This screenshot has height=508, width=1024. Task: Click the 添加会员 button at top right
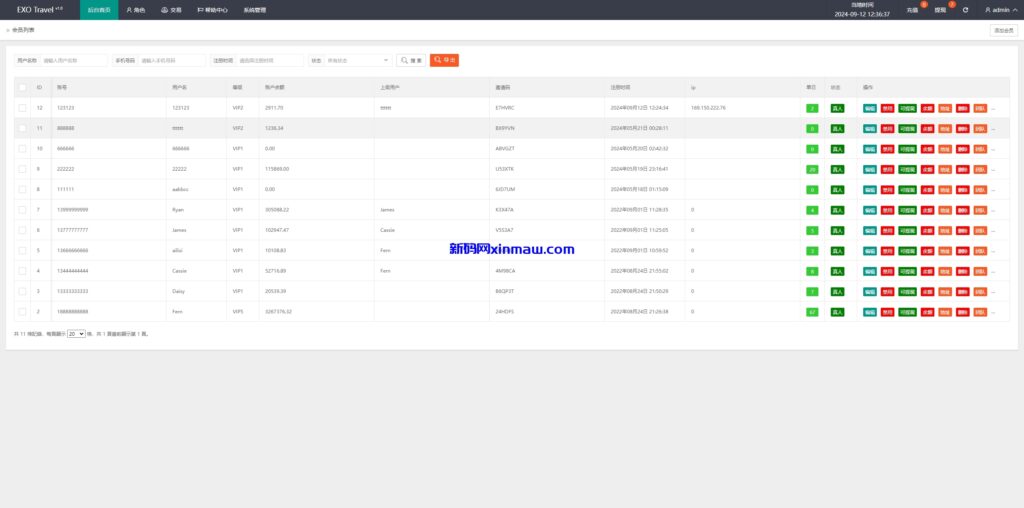point(1003,30)
